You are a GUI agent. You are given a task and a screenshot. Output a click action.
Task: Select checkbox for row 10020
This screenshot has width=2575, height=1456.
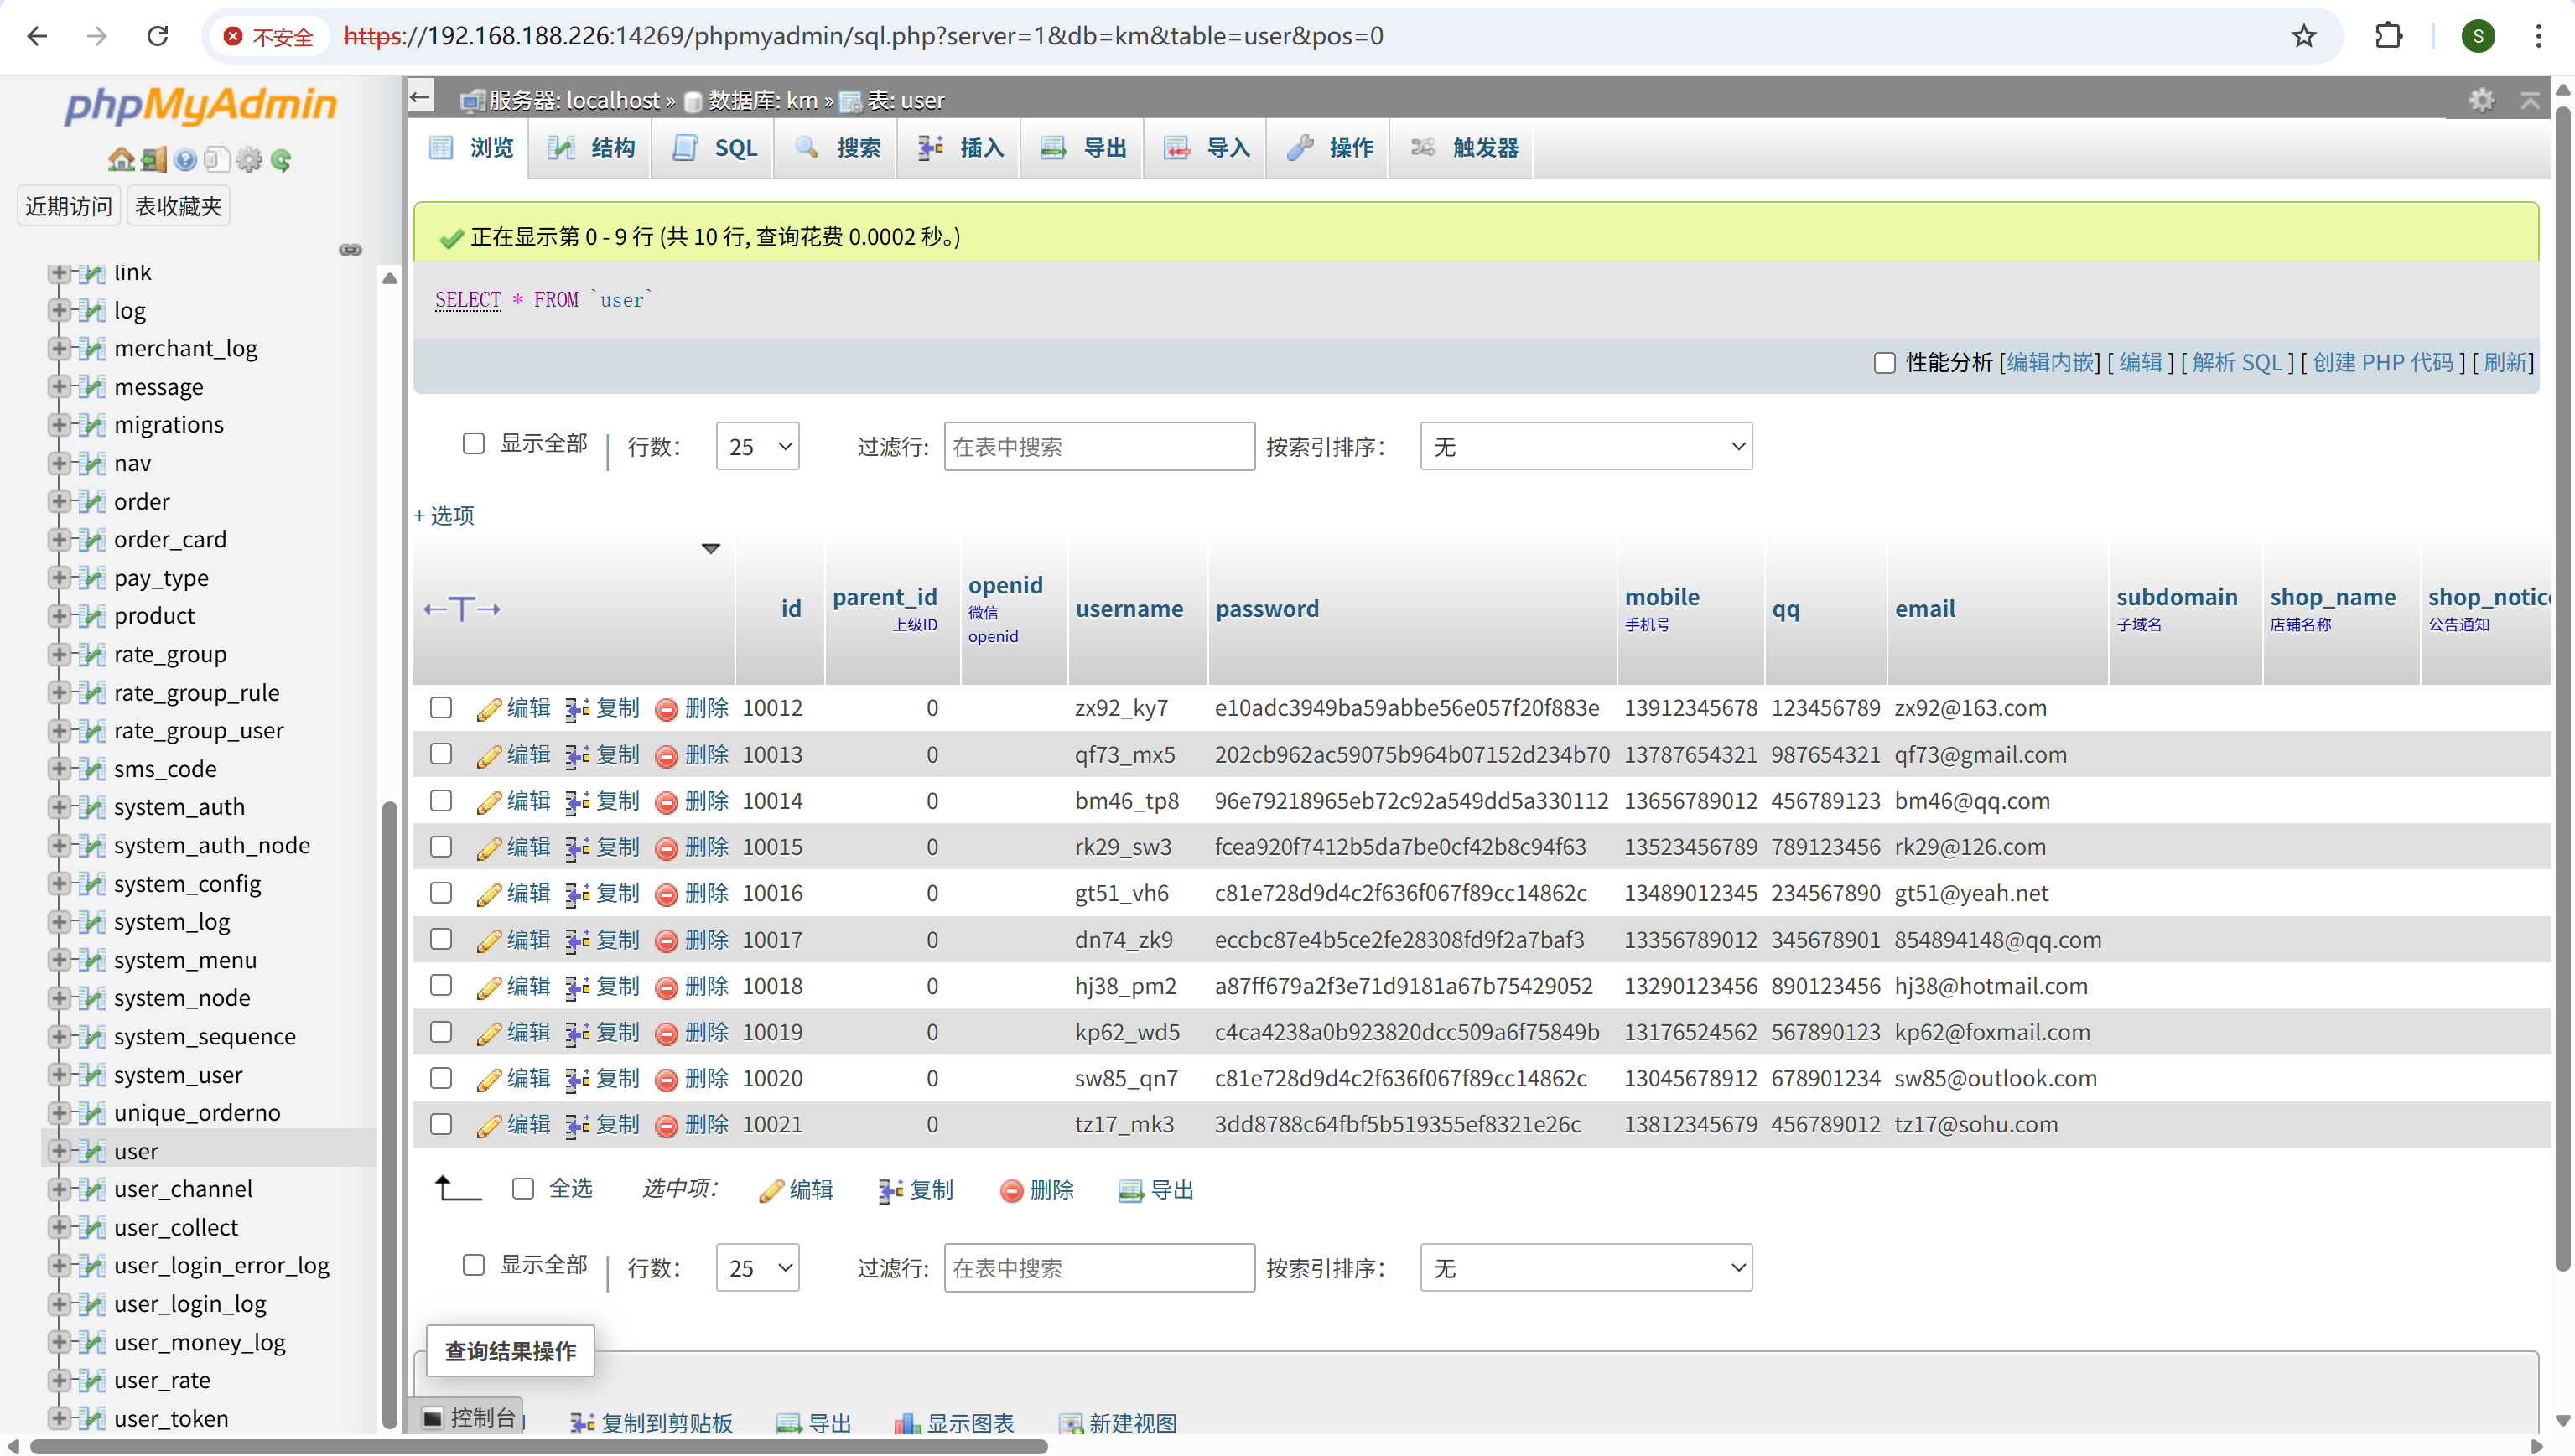441,1078
